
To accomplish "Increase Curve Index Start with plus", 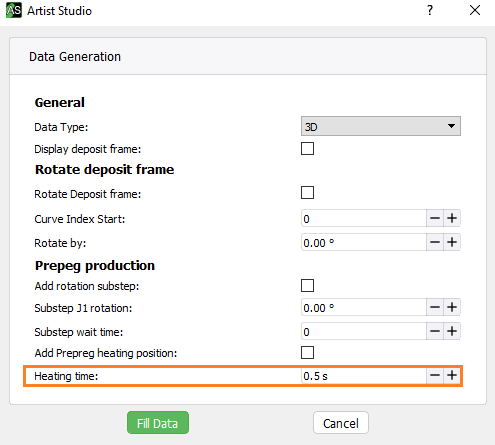I will 452,218.
